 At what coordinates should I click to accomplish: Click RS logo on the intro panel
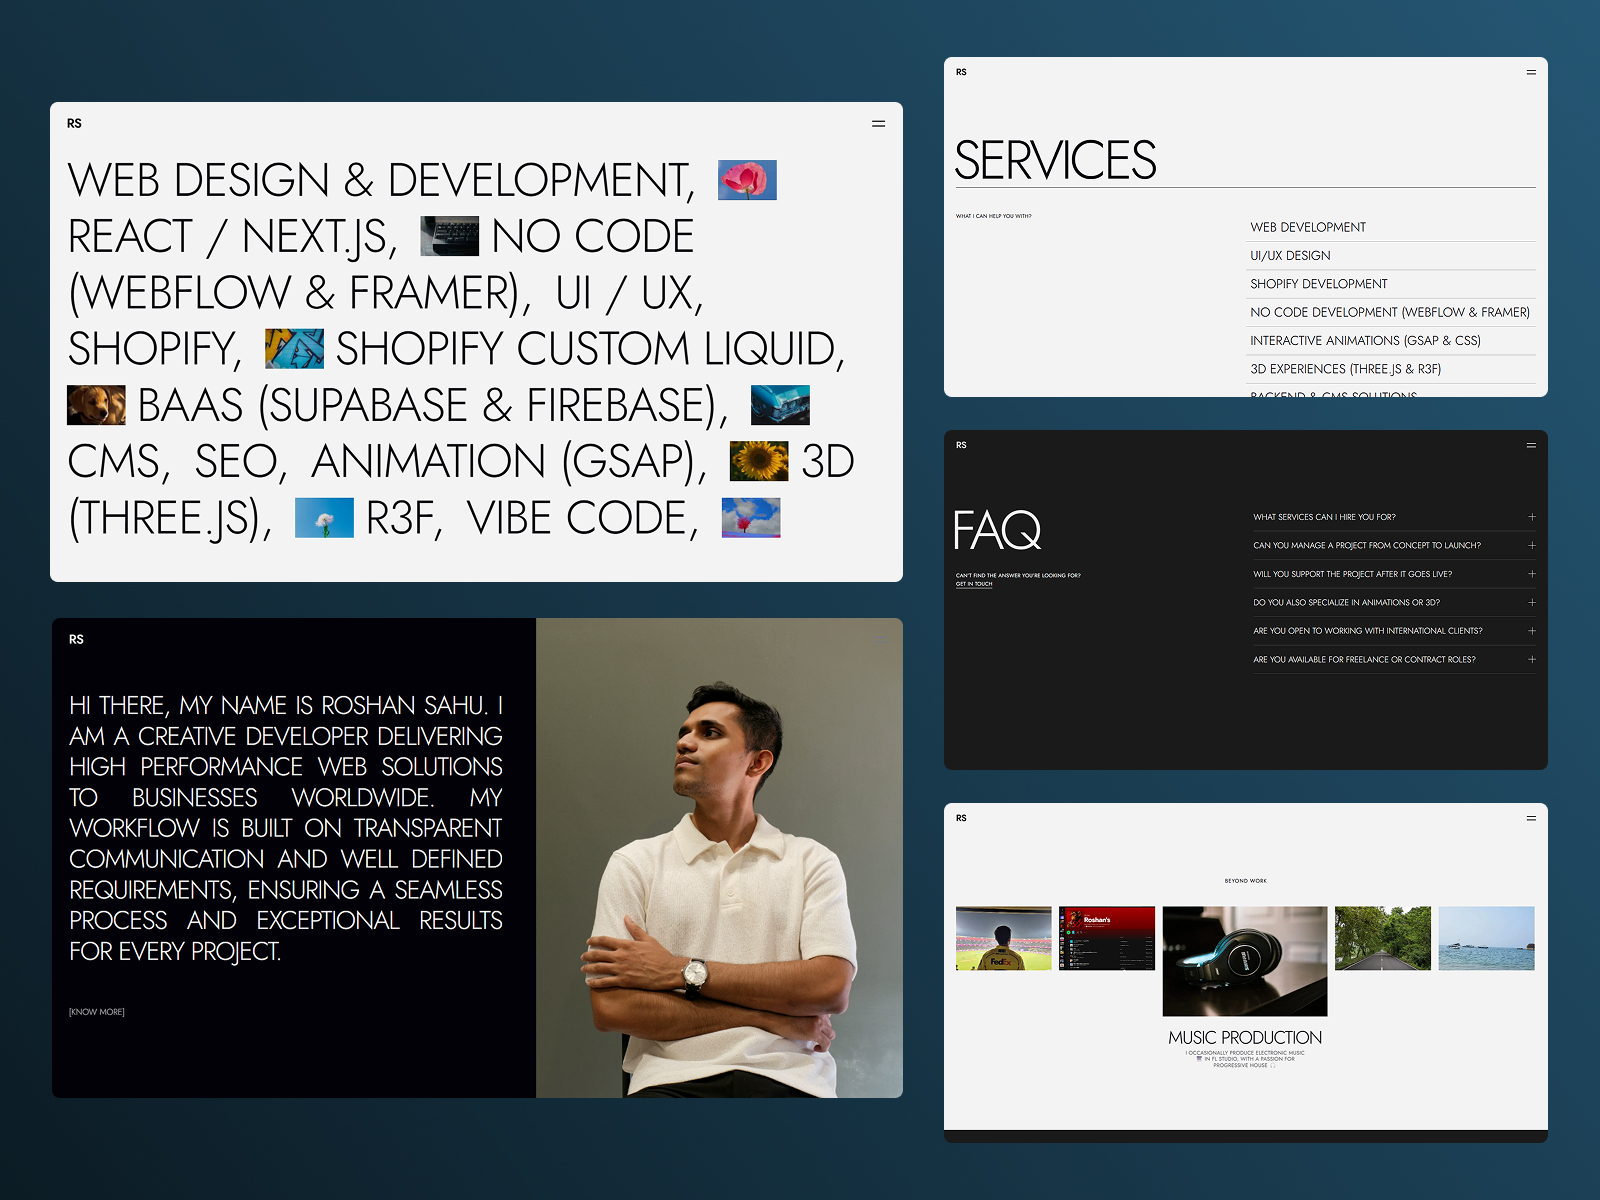76,639
